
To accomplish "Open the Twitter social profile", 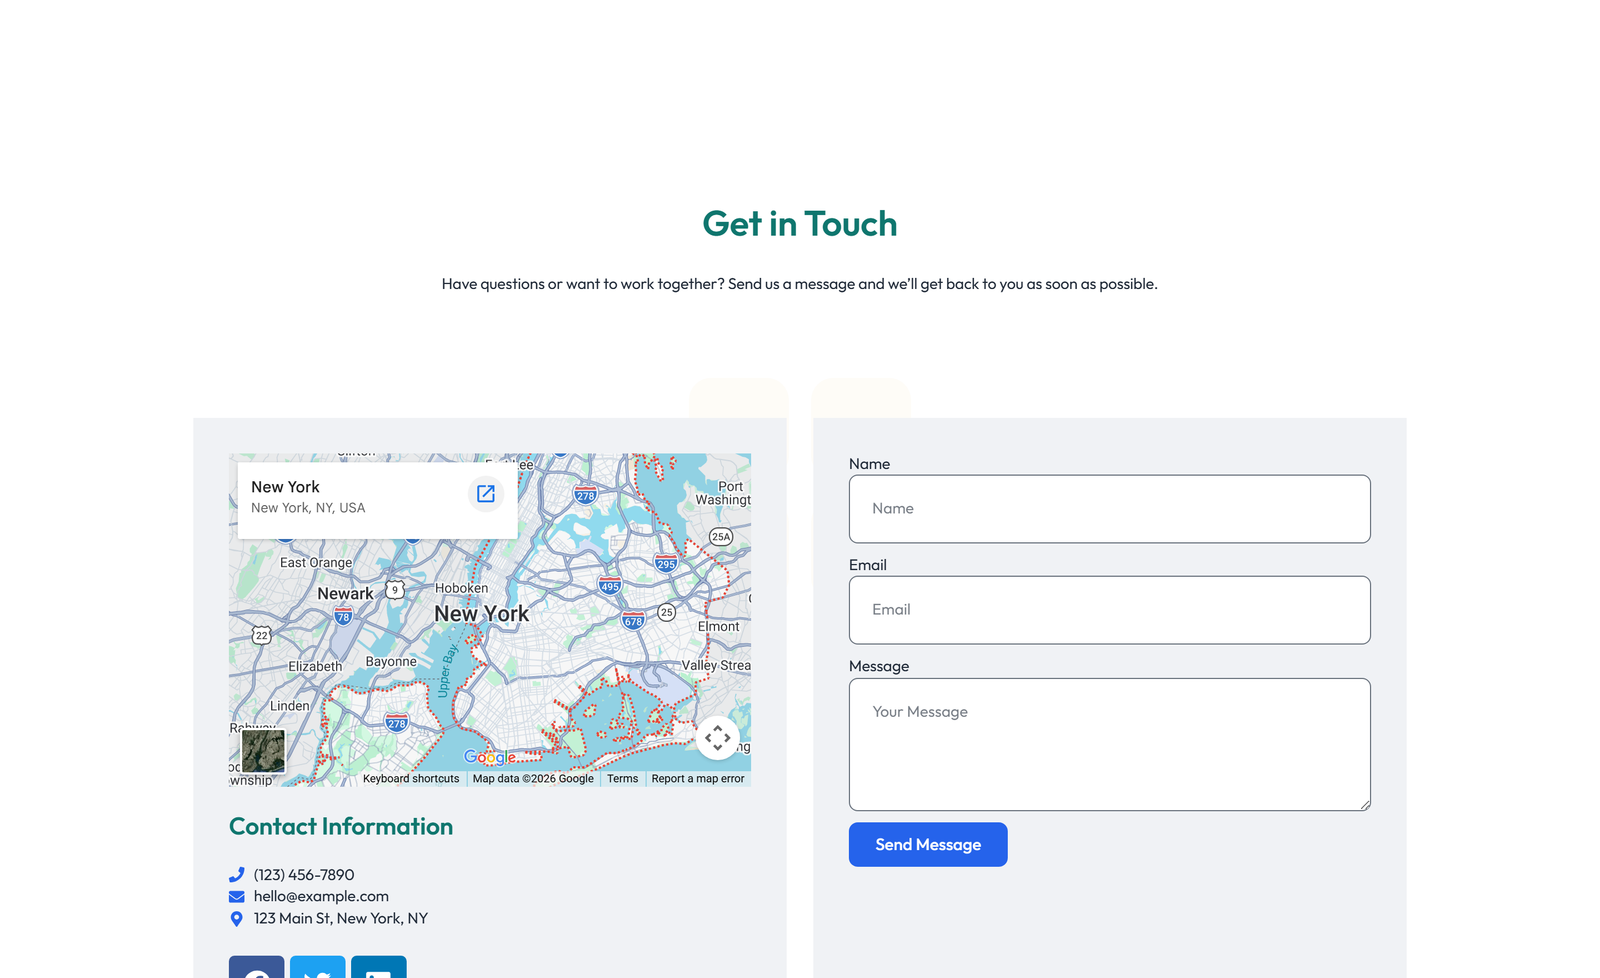I will (318, 970).
